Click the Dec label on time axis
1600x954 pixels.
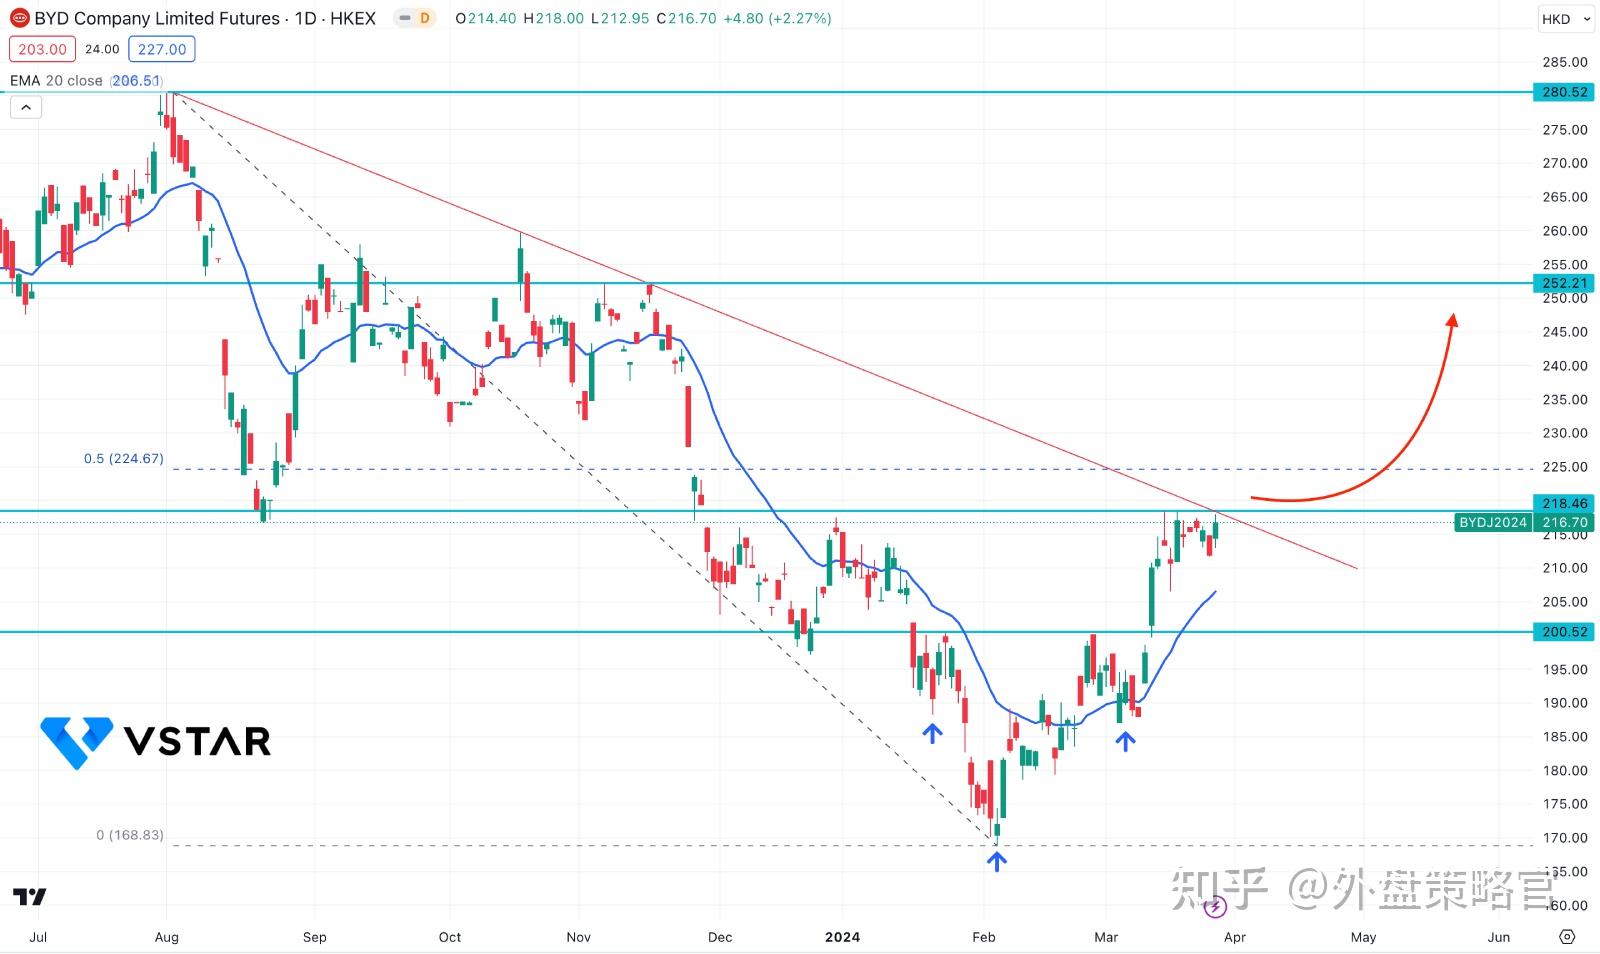pos(720,937)
